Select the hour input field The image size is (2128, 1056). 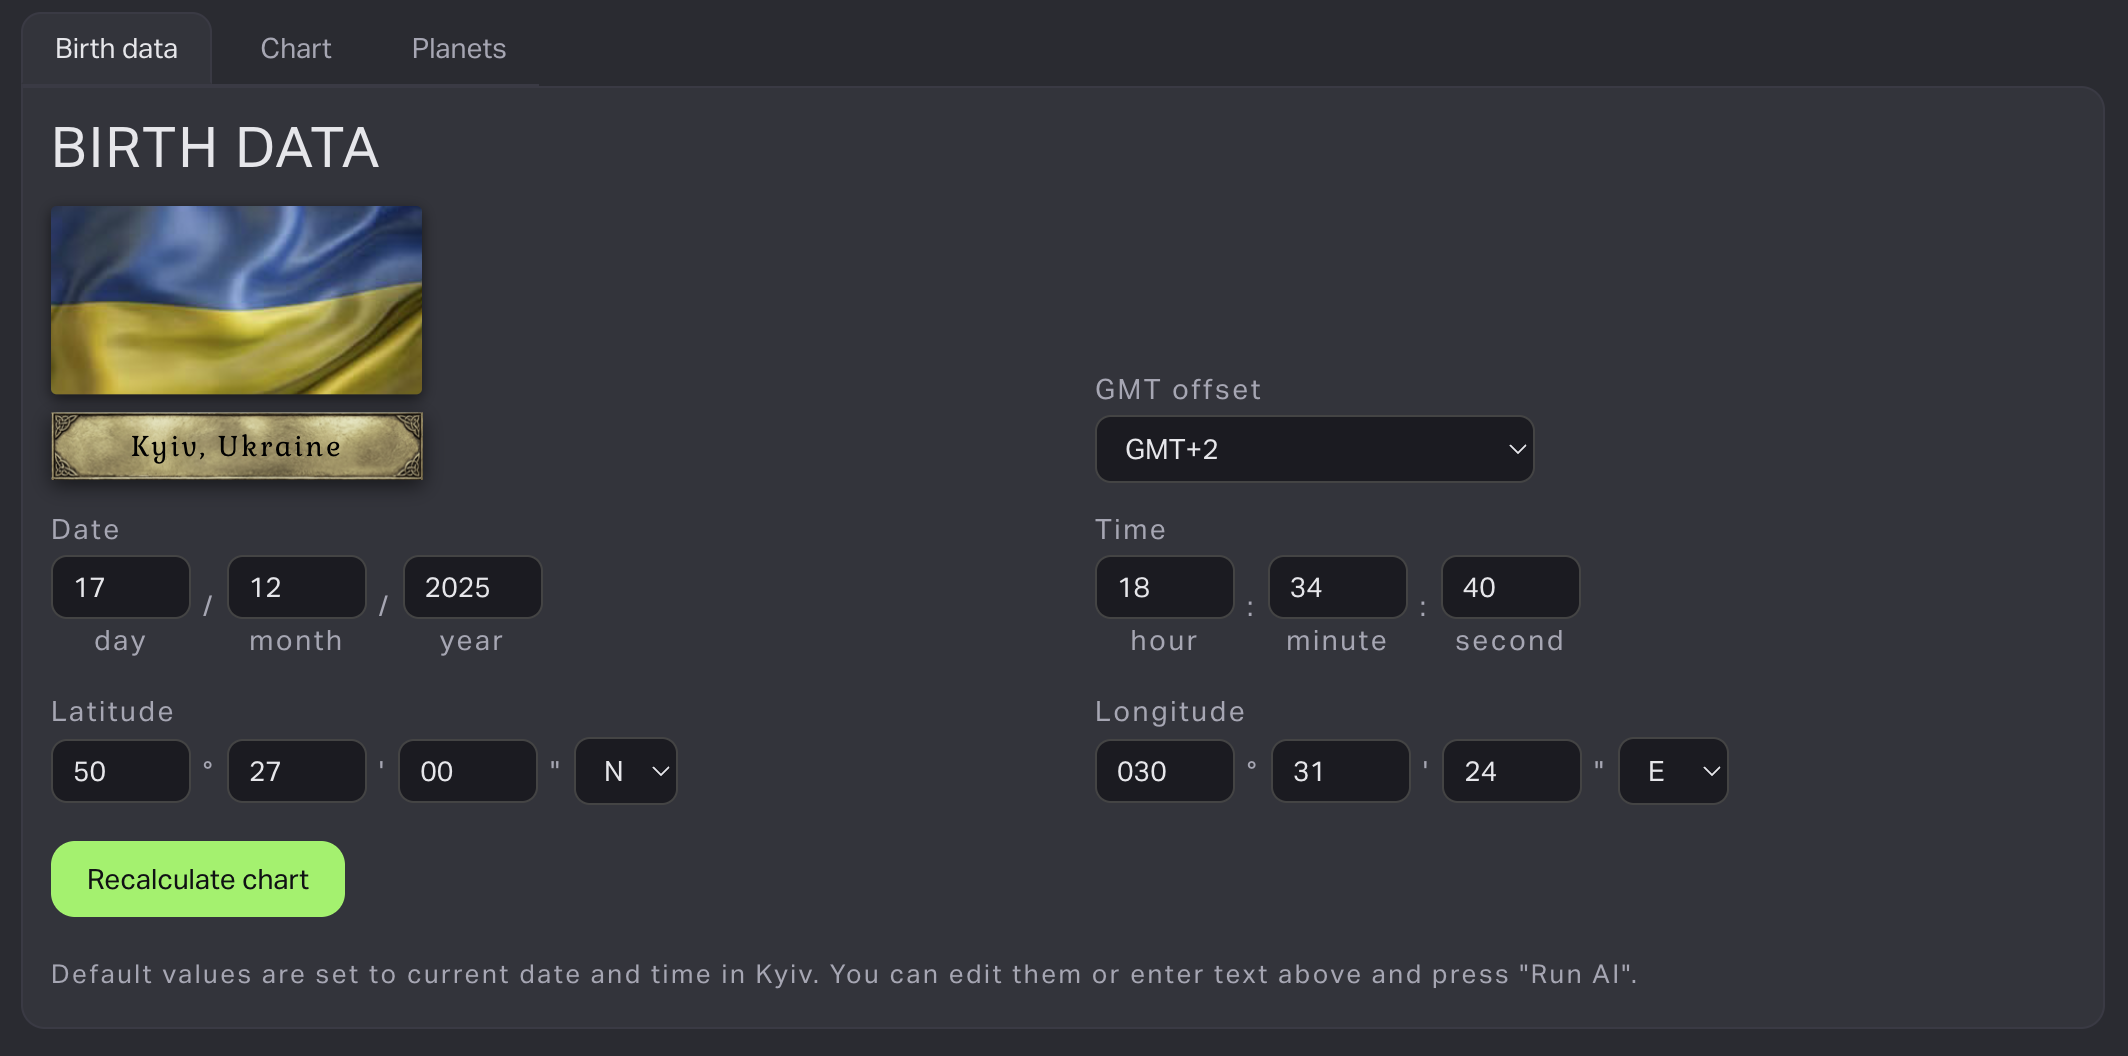pyautogui.click(x=1164, y=587)
